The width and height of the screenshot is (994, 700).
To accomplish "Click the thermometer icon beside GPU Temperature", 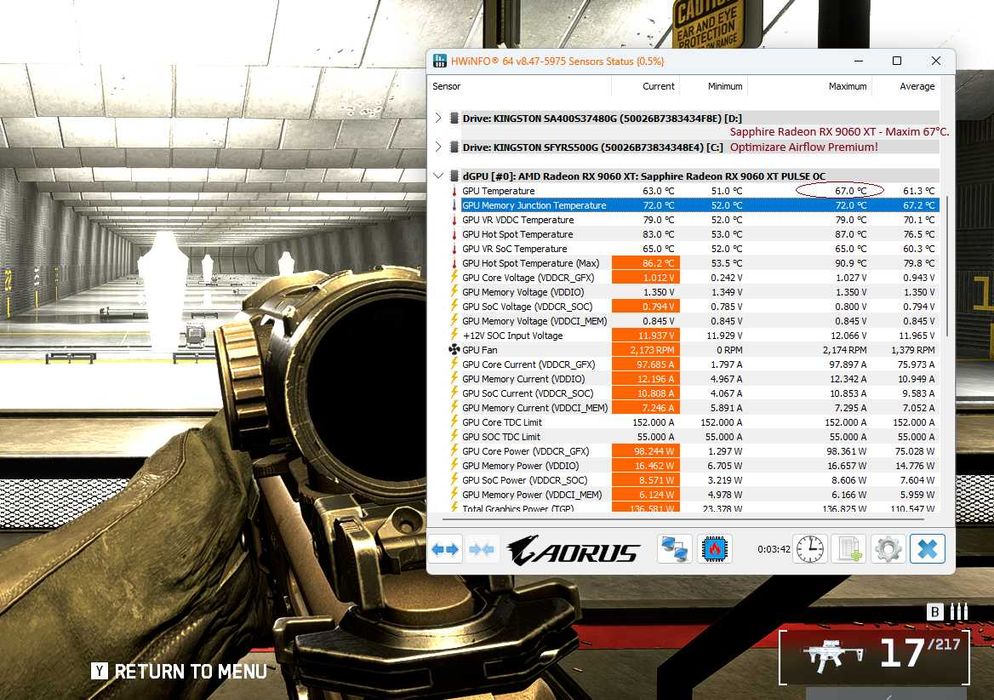I will (454, 191).
